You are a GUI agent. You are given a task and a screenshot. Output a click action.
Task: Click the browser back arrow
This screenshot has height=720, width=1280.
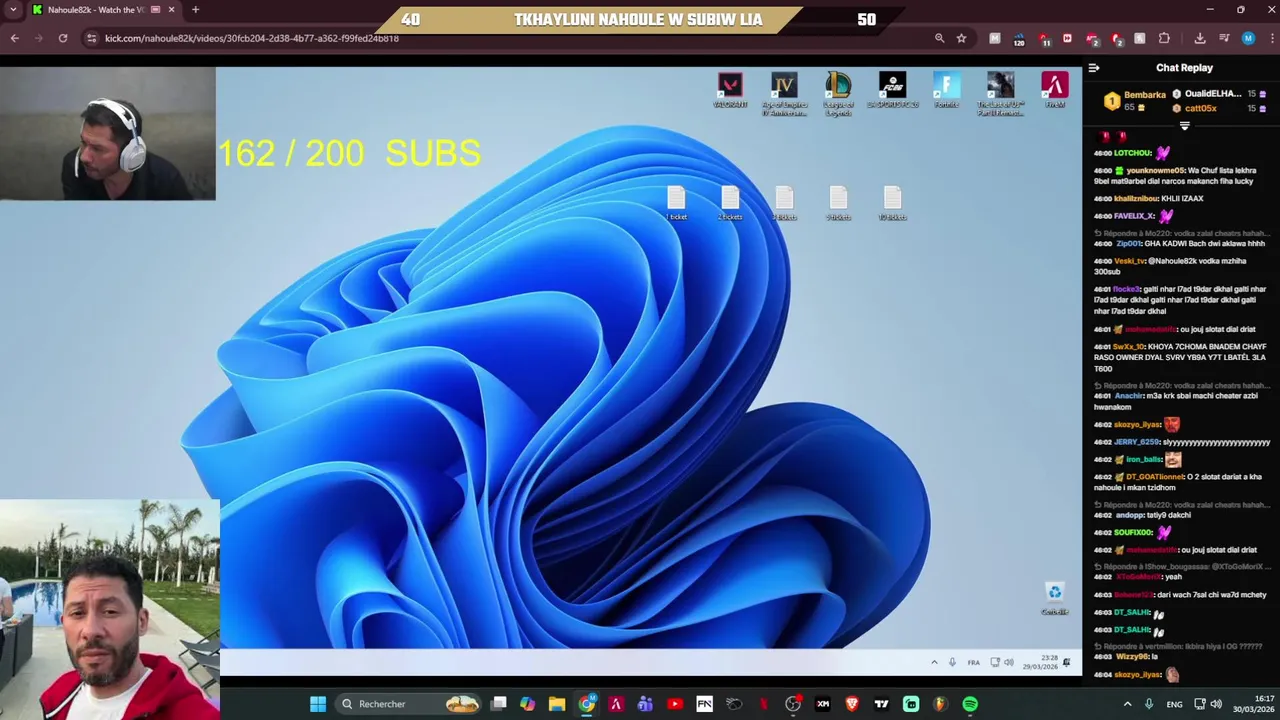coord(14,38)
